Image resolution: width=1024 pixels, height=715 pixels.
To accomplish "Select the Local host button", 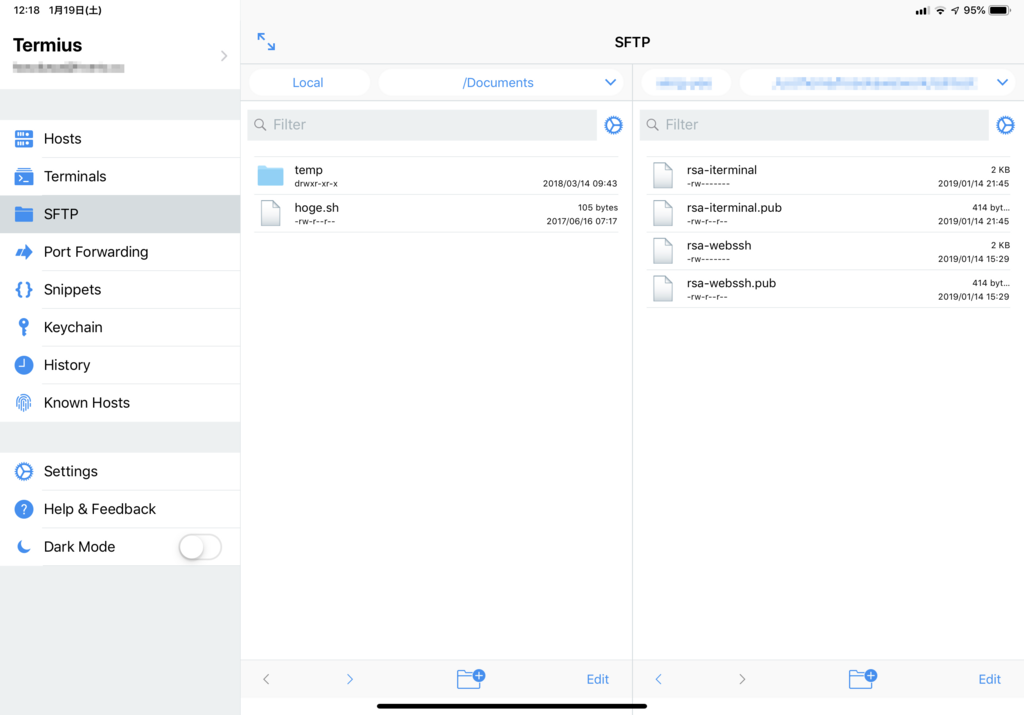I will tap(308, 83).
